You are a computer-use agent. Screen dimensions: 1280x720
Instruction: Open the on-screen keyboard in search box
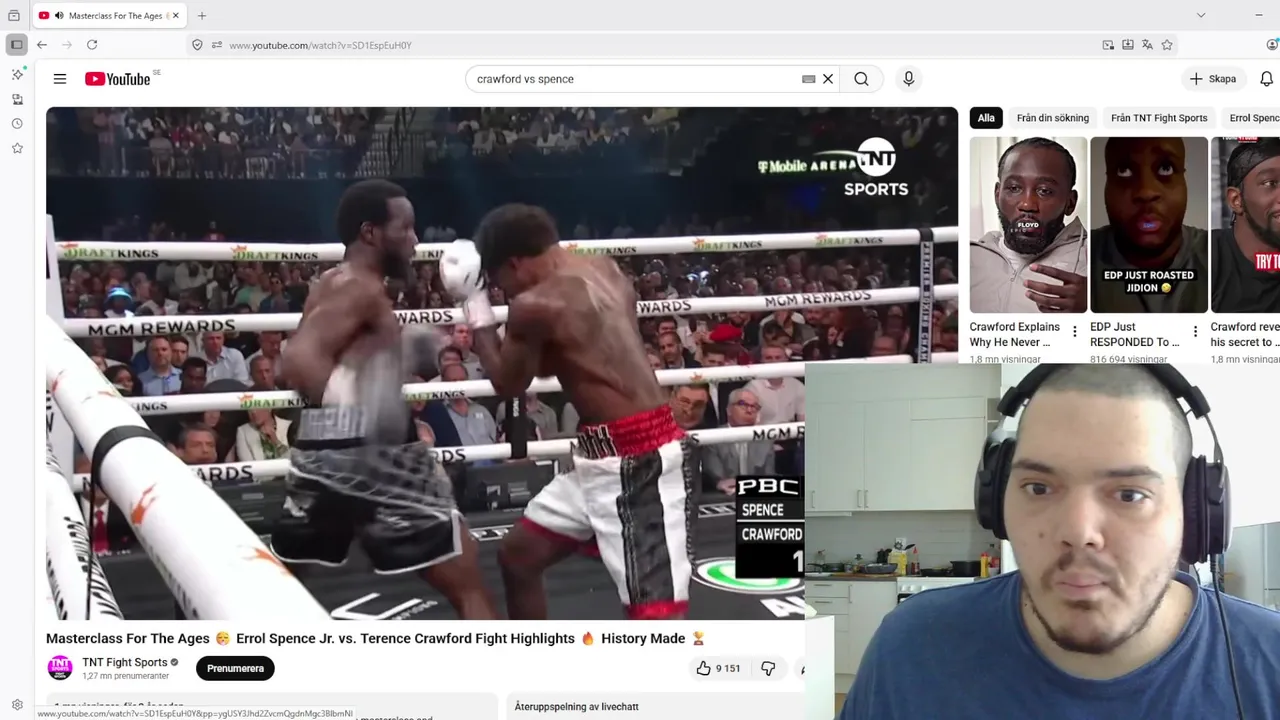[x=809, y=79]
